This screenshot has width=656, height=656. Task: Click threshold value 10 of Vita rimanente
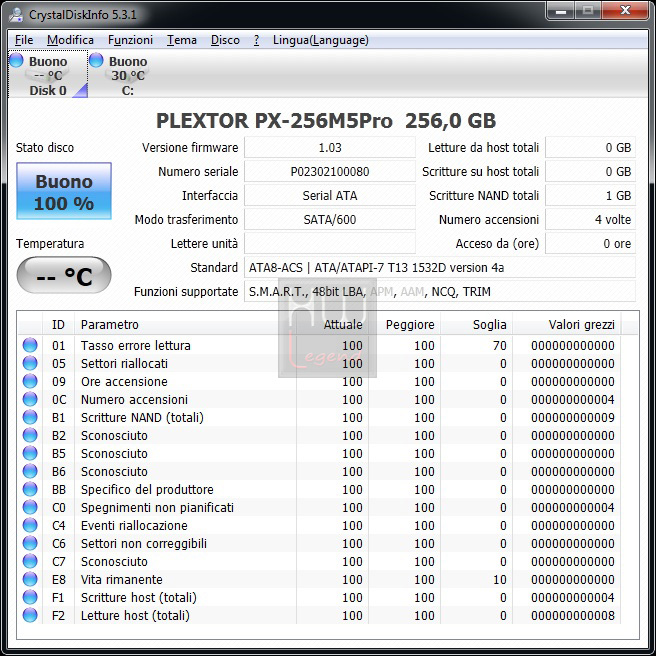[x=500, y=579]
